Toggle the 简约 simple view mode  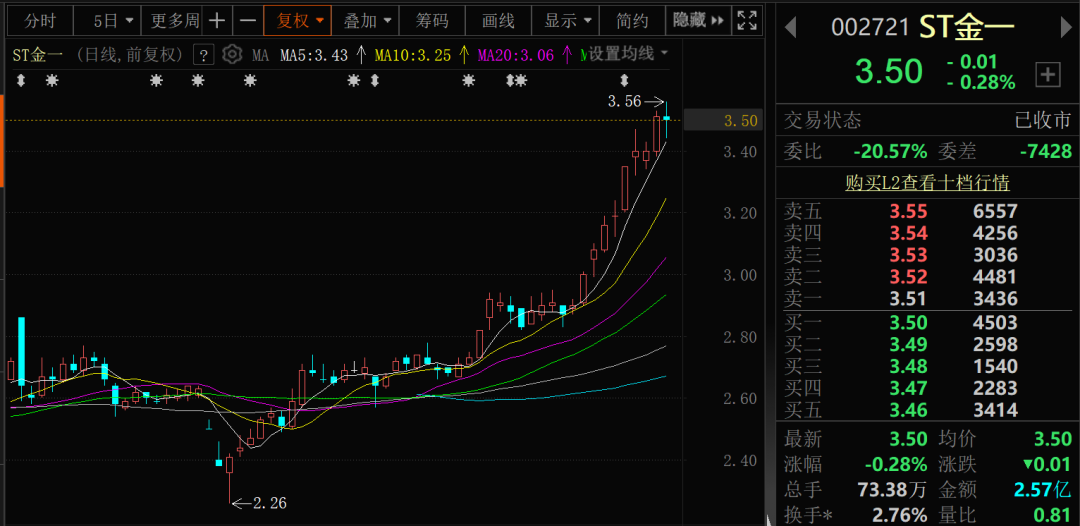632,21
